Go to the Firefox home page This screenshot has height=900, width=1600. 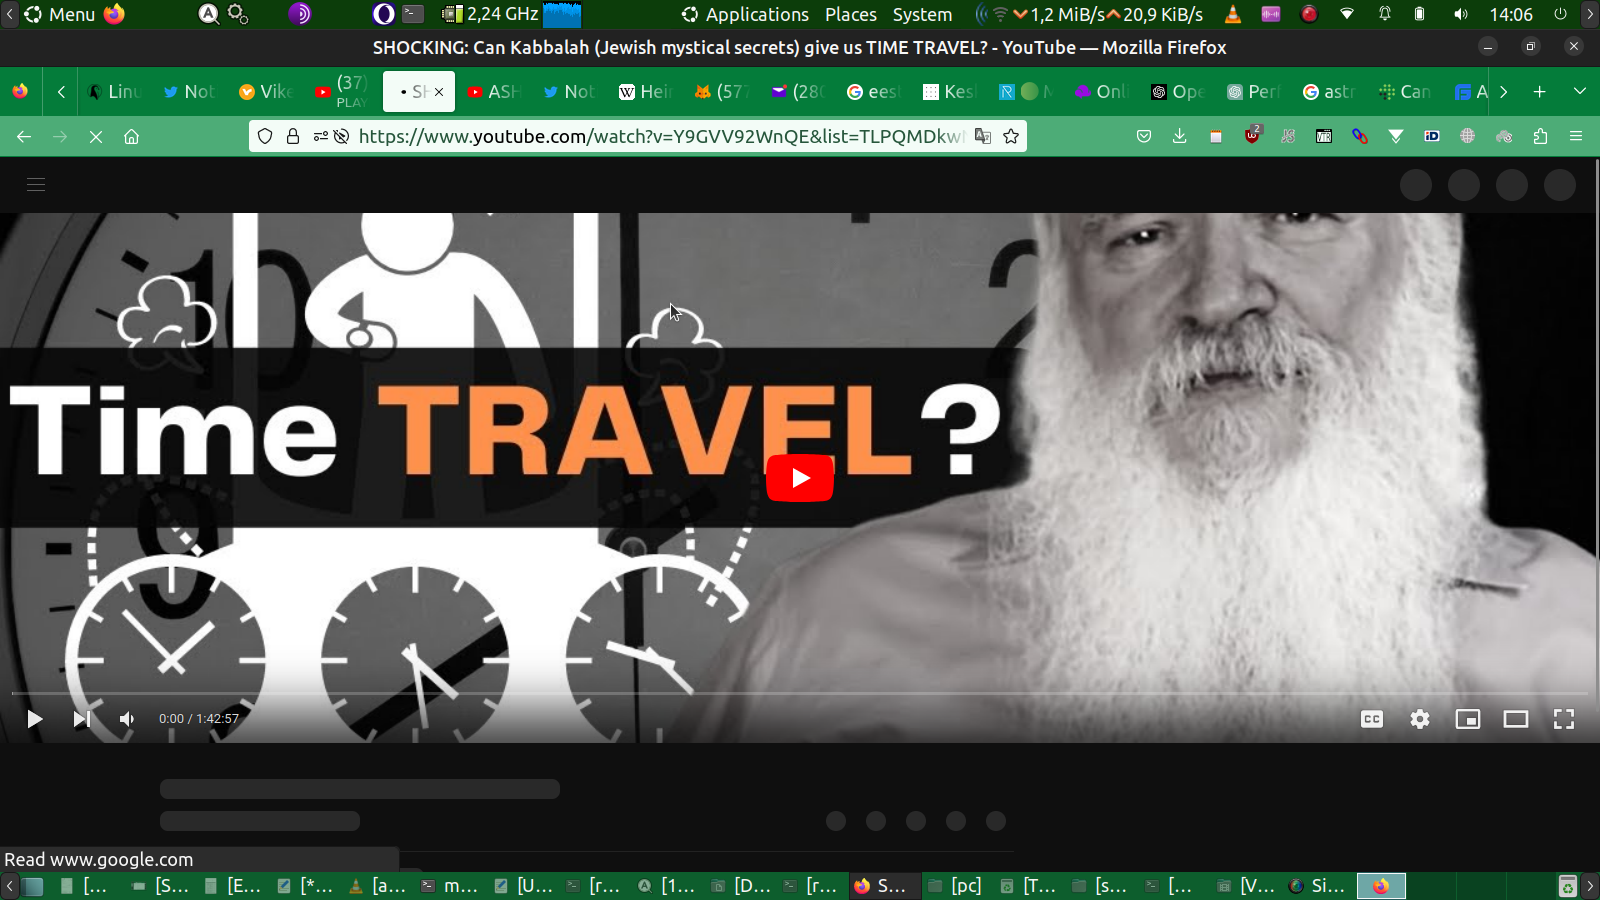point(131,137)
